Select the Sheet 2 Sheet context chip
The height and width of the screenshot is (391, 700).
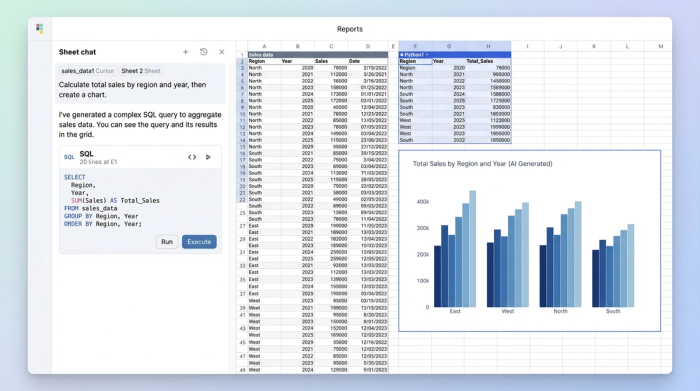(x=141, y=71)
